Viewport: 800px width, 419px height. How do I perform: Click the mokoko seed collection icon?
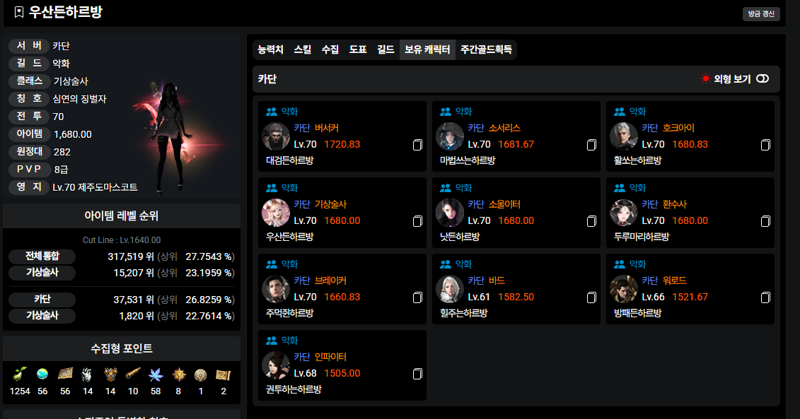coord(19,375)
